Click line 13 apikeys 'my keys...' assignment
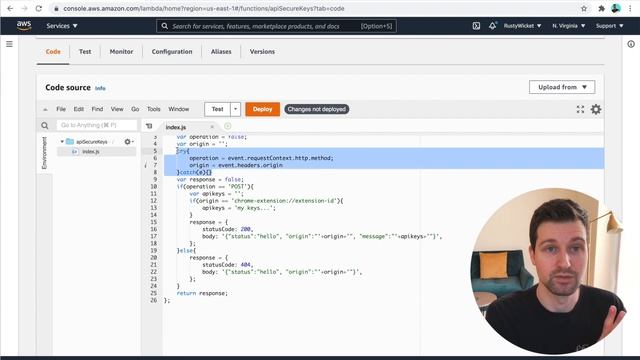This screenshot has height=360, width=640. 239,208
